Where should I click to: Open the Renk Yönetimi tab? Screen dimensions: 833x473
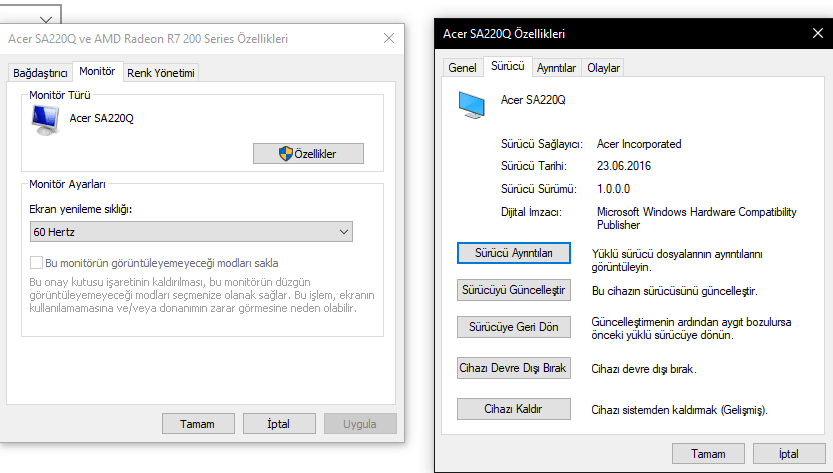pyautogui.click(x=161, y=73)
